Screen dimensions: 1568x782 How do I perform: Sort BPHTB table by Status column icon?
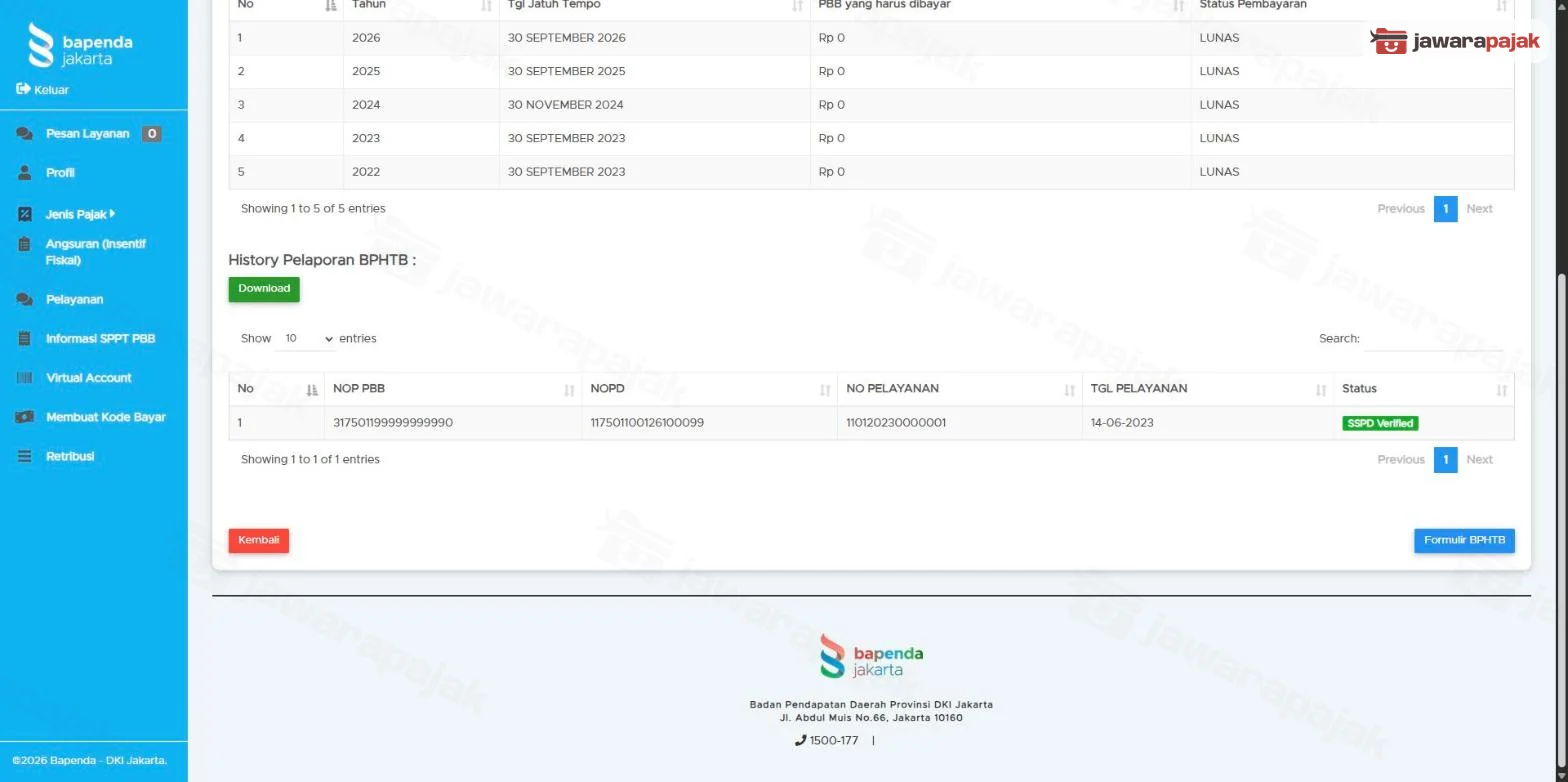click(1501, 390)
